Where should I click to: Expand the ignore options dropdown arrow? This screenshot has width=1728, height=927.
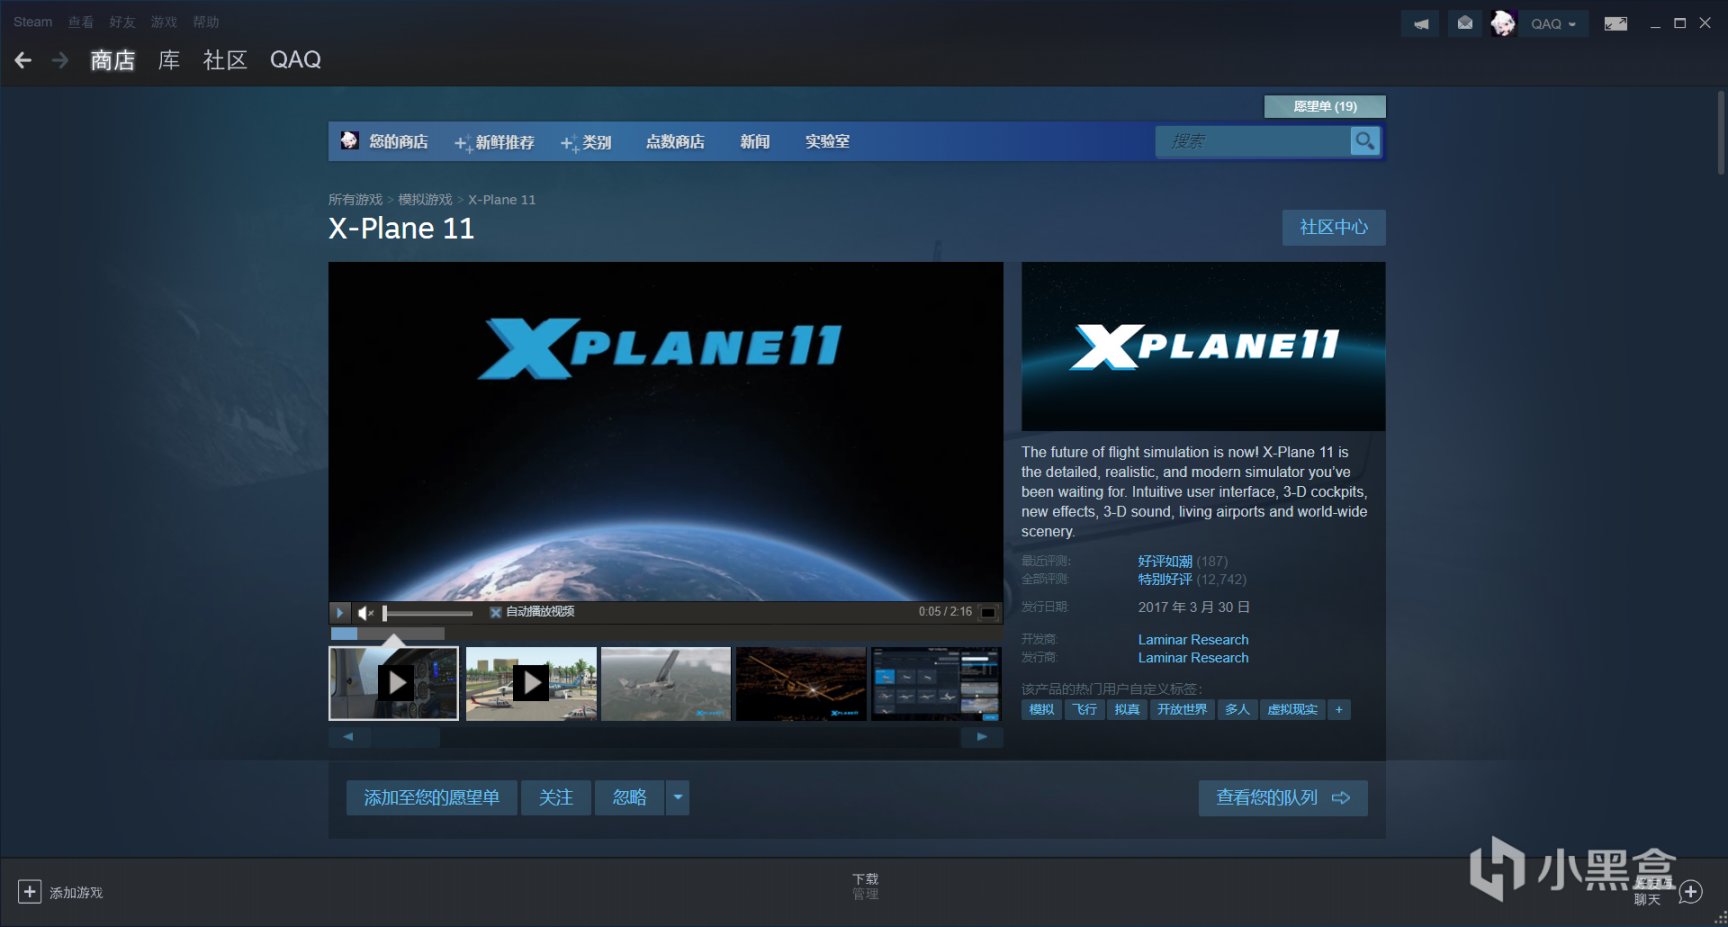pos(678,798)
